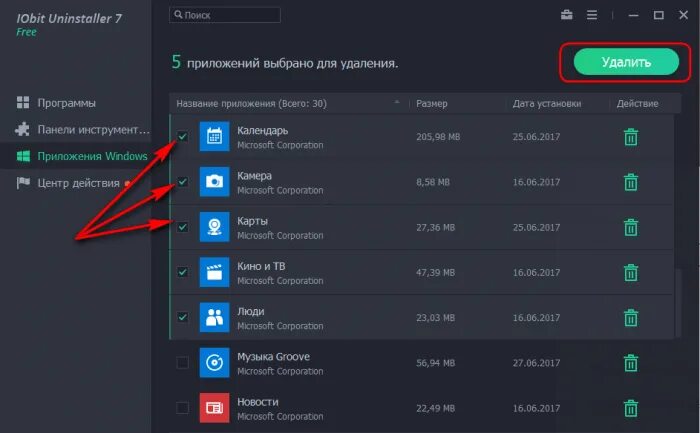Viewport: 700px width, 433px height.
Task: Click the red Новости app icon
Action: pos(214,408)
